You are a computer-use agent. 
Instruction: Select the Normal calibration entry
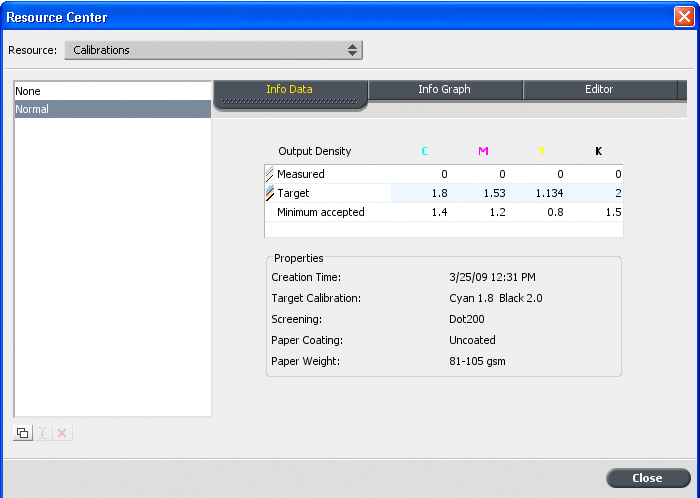click(113, 109)
